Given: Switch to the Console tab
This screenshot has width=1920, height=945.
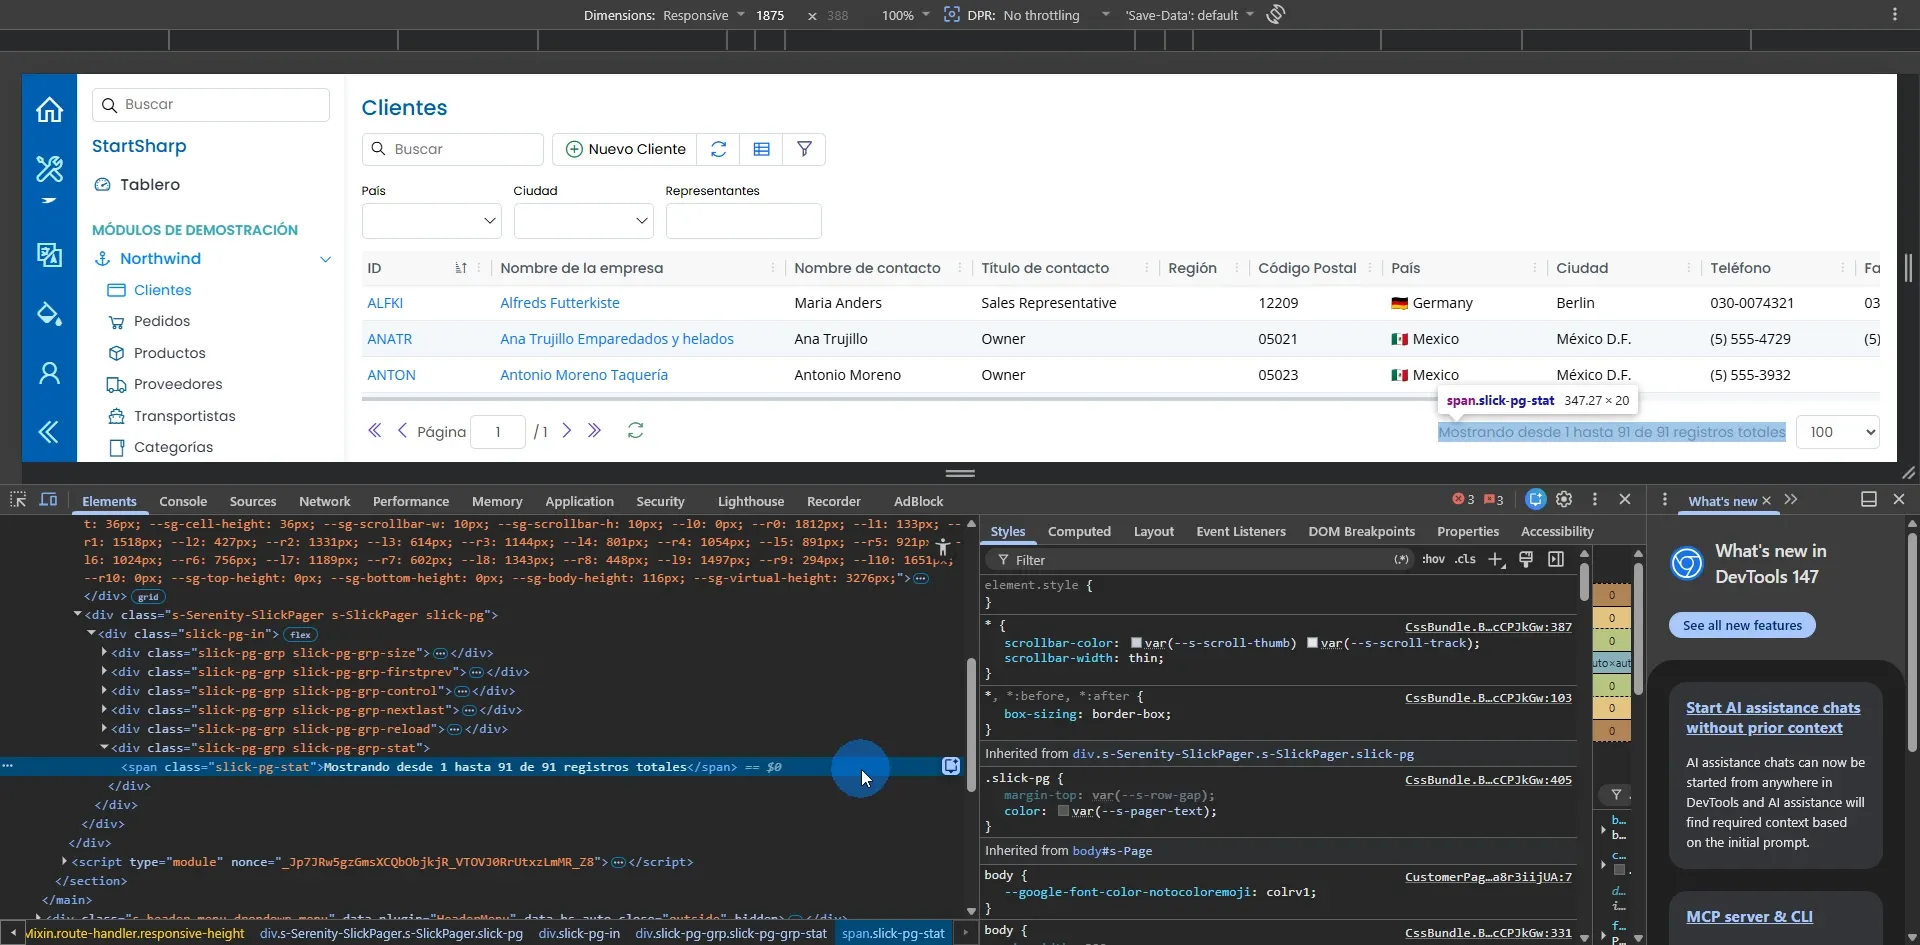Looking at the screenshot, I should pos(183,501).
